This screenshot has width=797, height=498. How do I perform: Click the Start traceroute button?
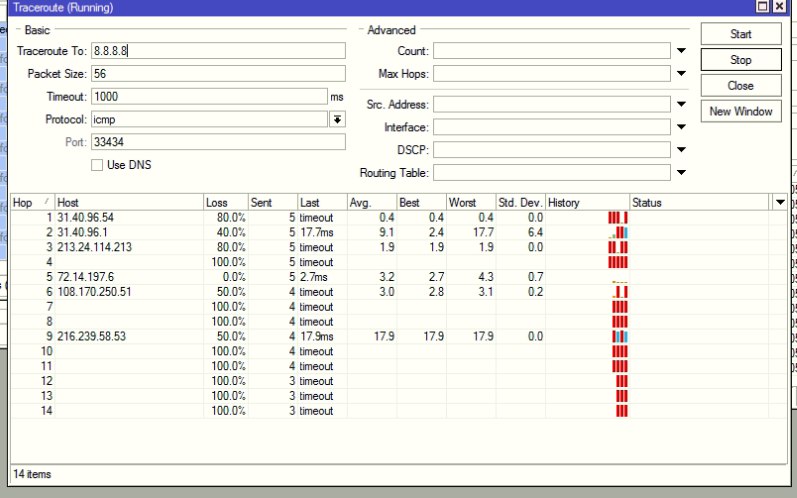pyautogui.click(x=741, y=34)
